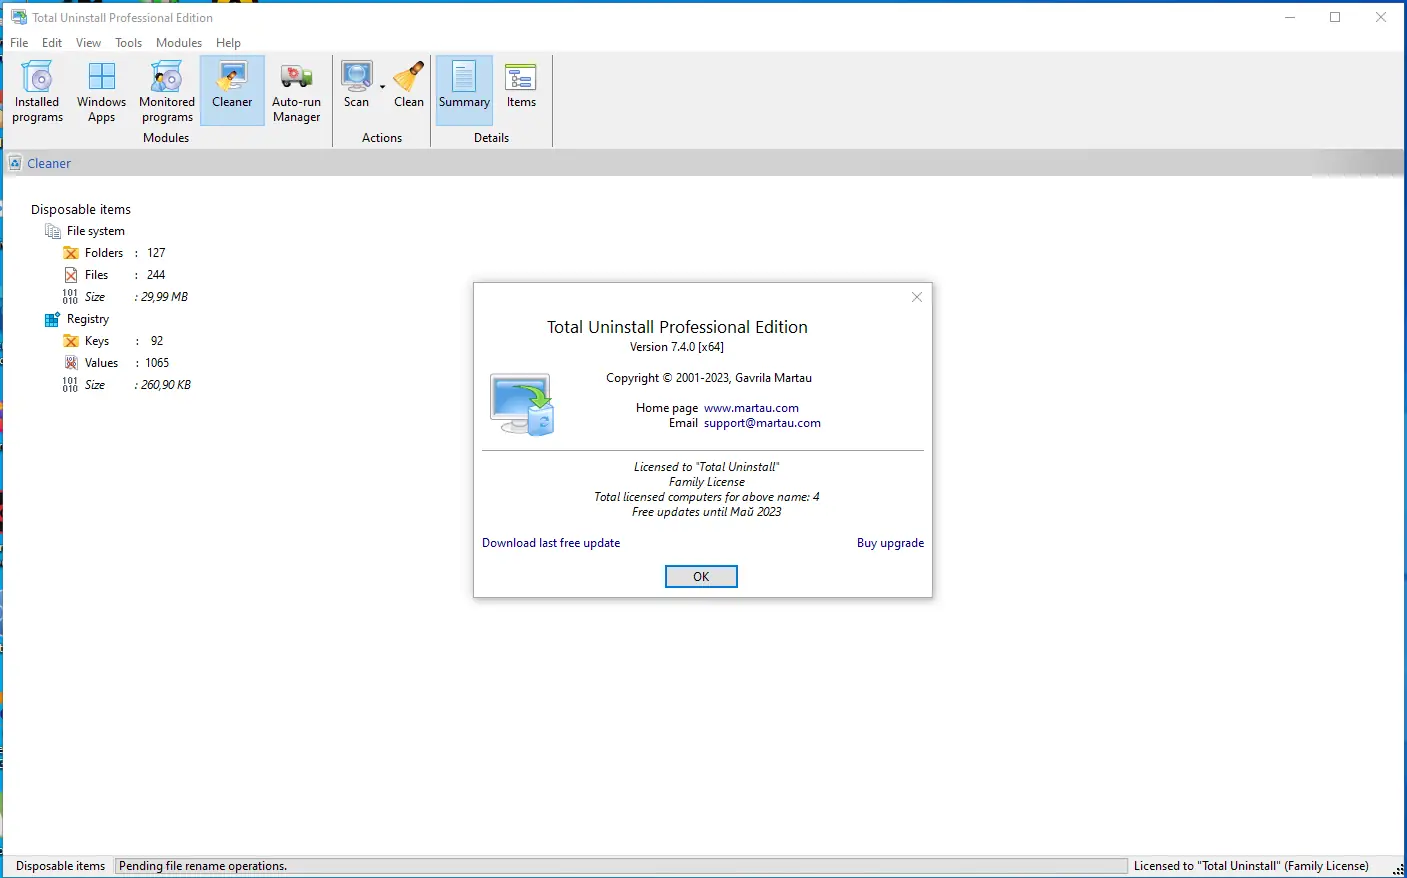Click the Values count 1065
The image size is (1407, 878).
(x=157, y=363)
